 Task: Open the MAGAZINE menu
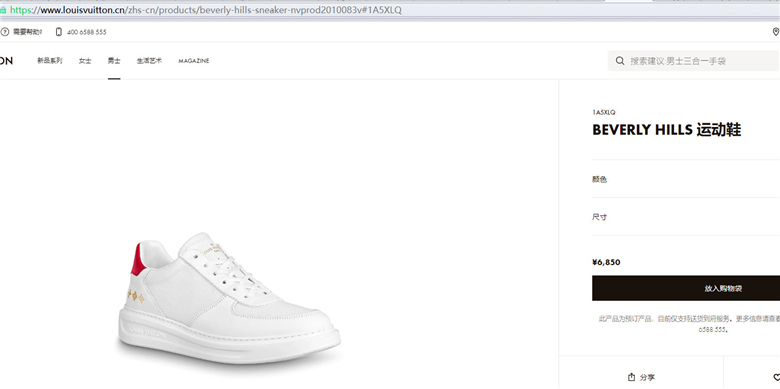click(194, 61)
